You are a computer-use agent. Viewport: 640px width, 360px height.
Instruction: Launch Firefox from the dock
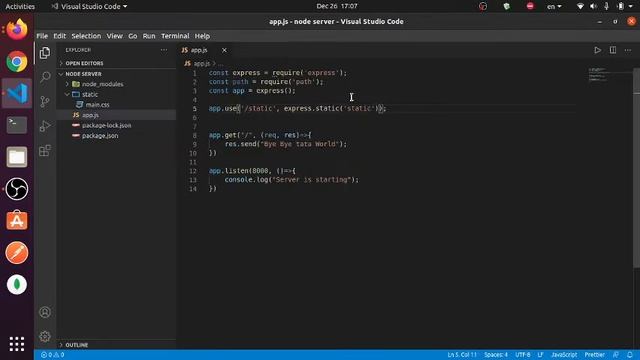(x=17, y=30)
